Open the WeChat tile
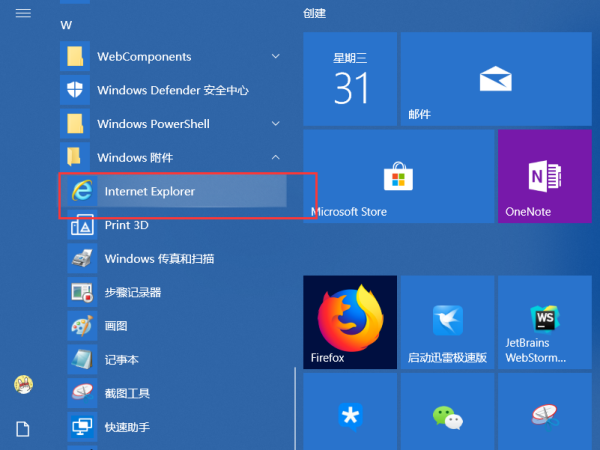The width and height of the screenshot is (600, 450). tap(447, 412)
